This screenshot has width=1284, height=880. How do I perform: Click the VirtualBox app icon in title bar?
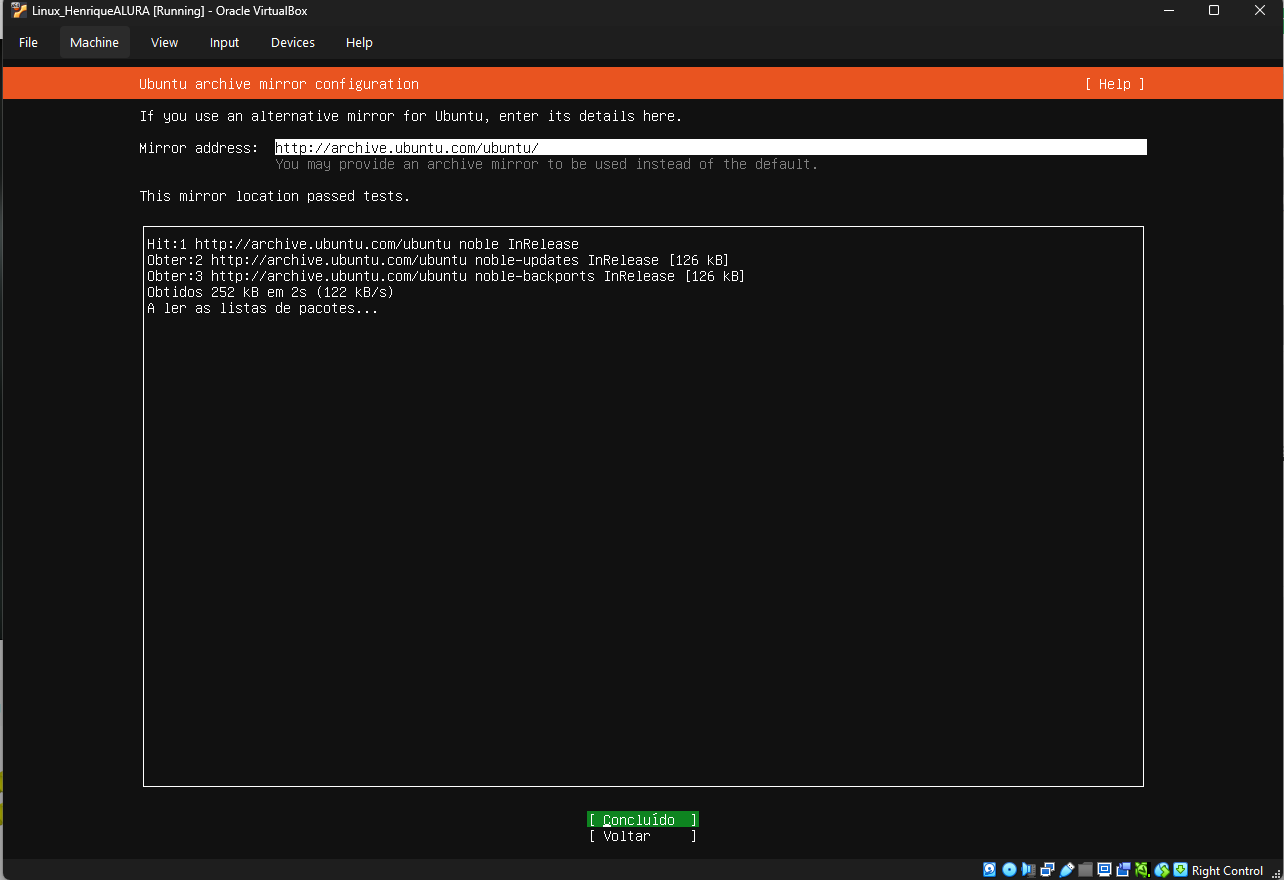(x=19, y=11)
